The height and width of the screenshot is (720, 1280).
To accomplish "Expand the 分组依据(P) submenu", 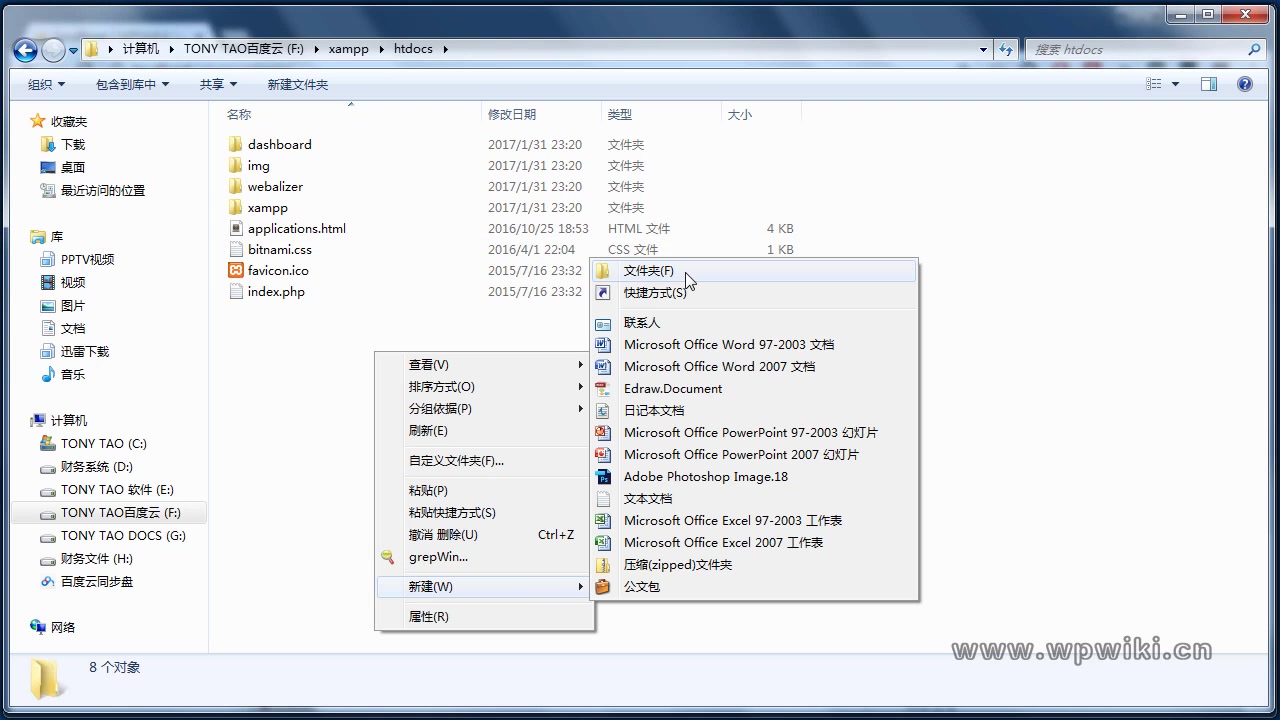I will tap(485, 408).
